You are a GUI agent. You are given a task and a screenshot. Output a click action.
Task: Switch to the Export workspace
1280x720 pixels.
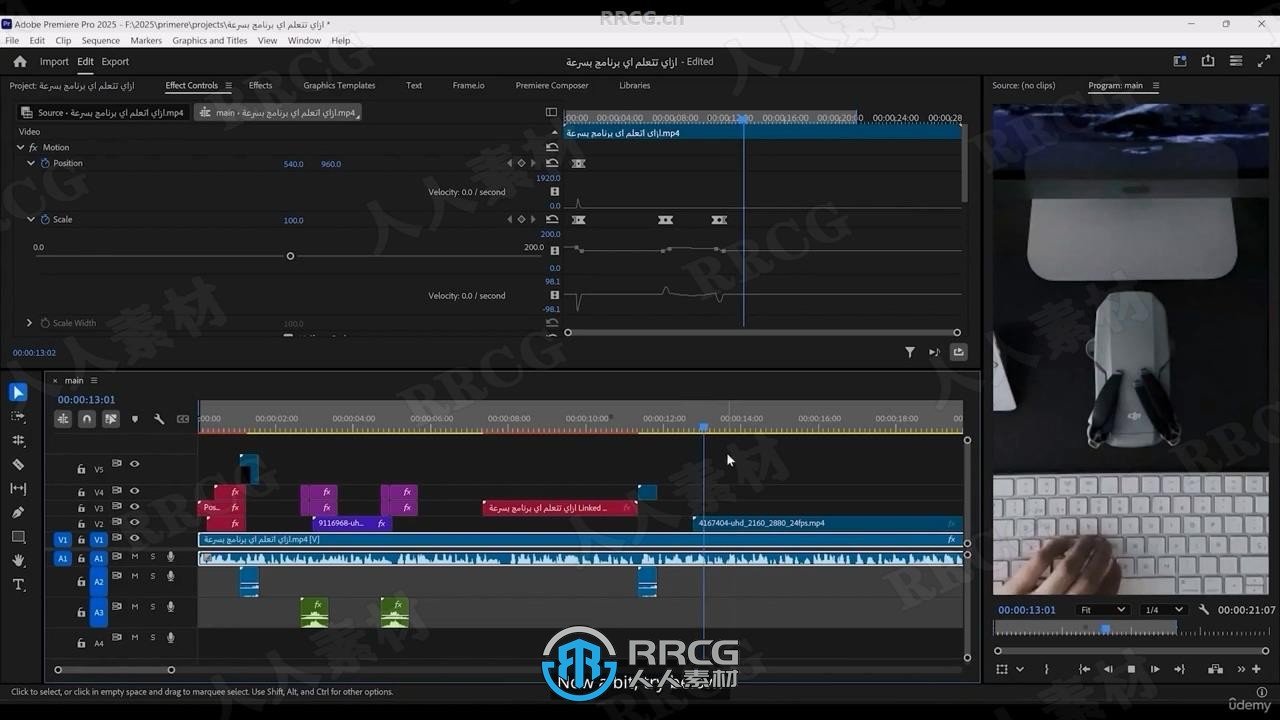[x=115, y=61]
